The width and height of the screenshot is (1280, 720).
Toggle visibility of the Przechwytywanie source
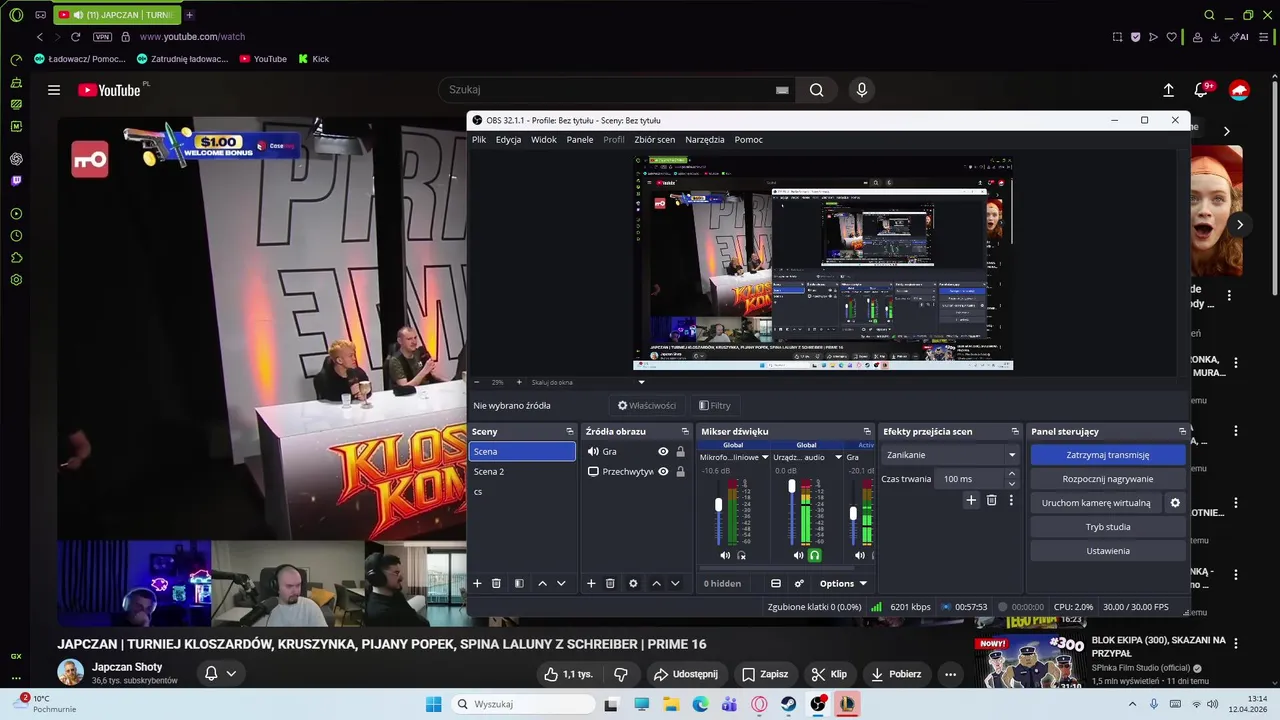point(663,471)
